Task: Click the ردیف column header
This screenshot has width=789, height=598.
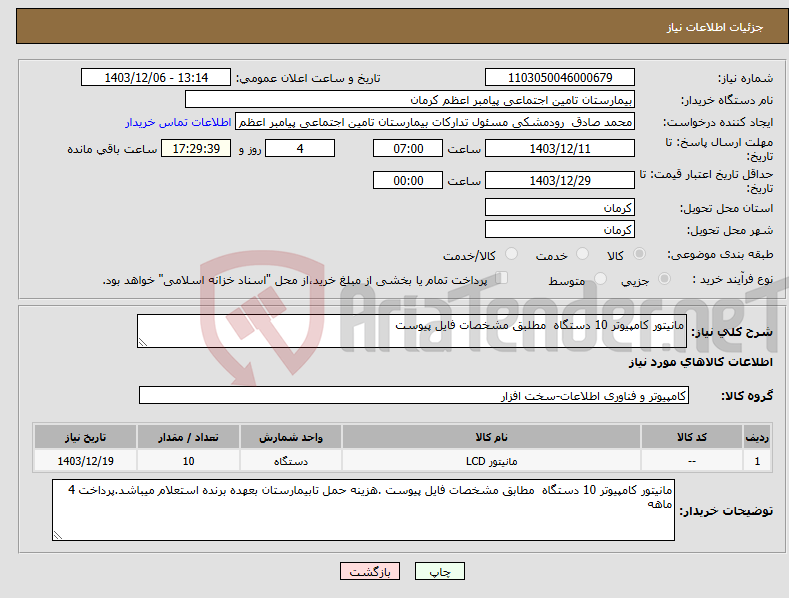Action: coord(757,437)
